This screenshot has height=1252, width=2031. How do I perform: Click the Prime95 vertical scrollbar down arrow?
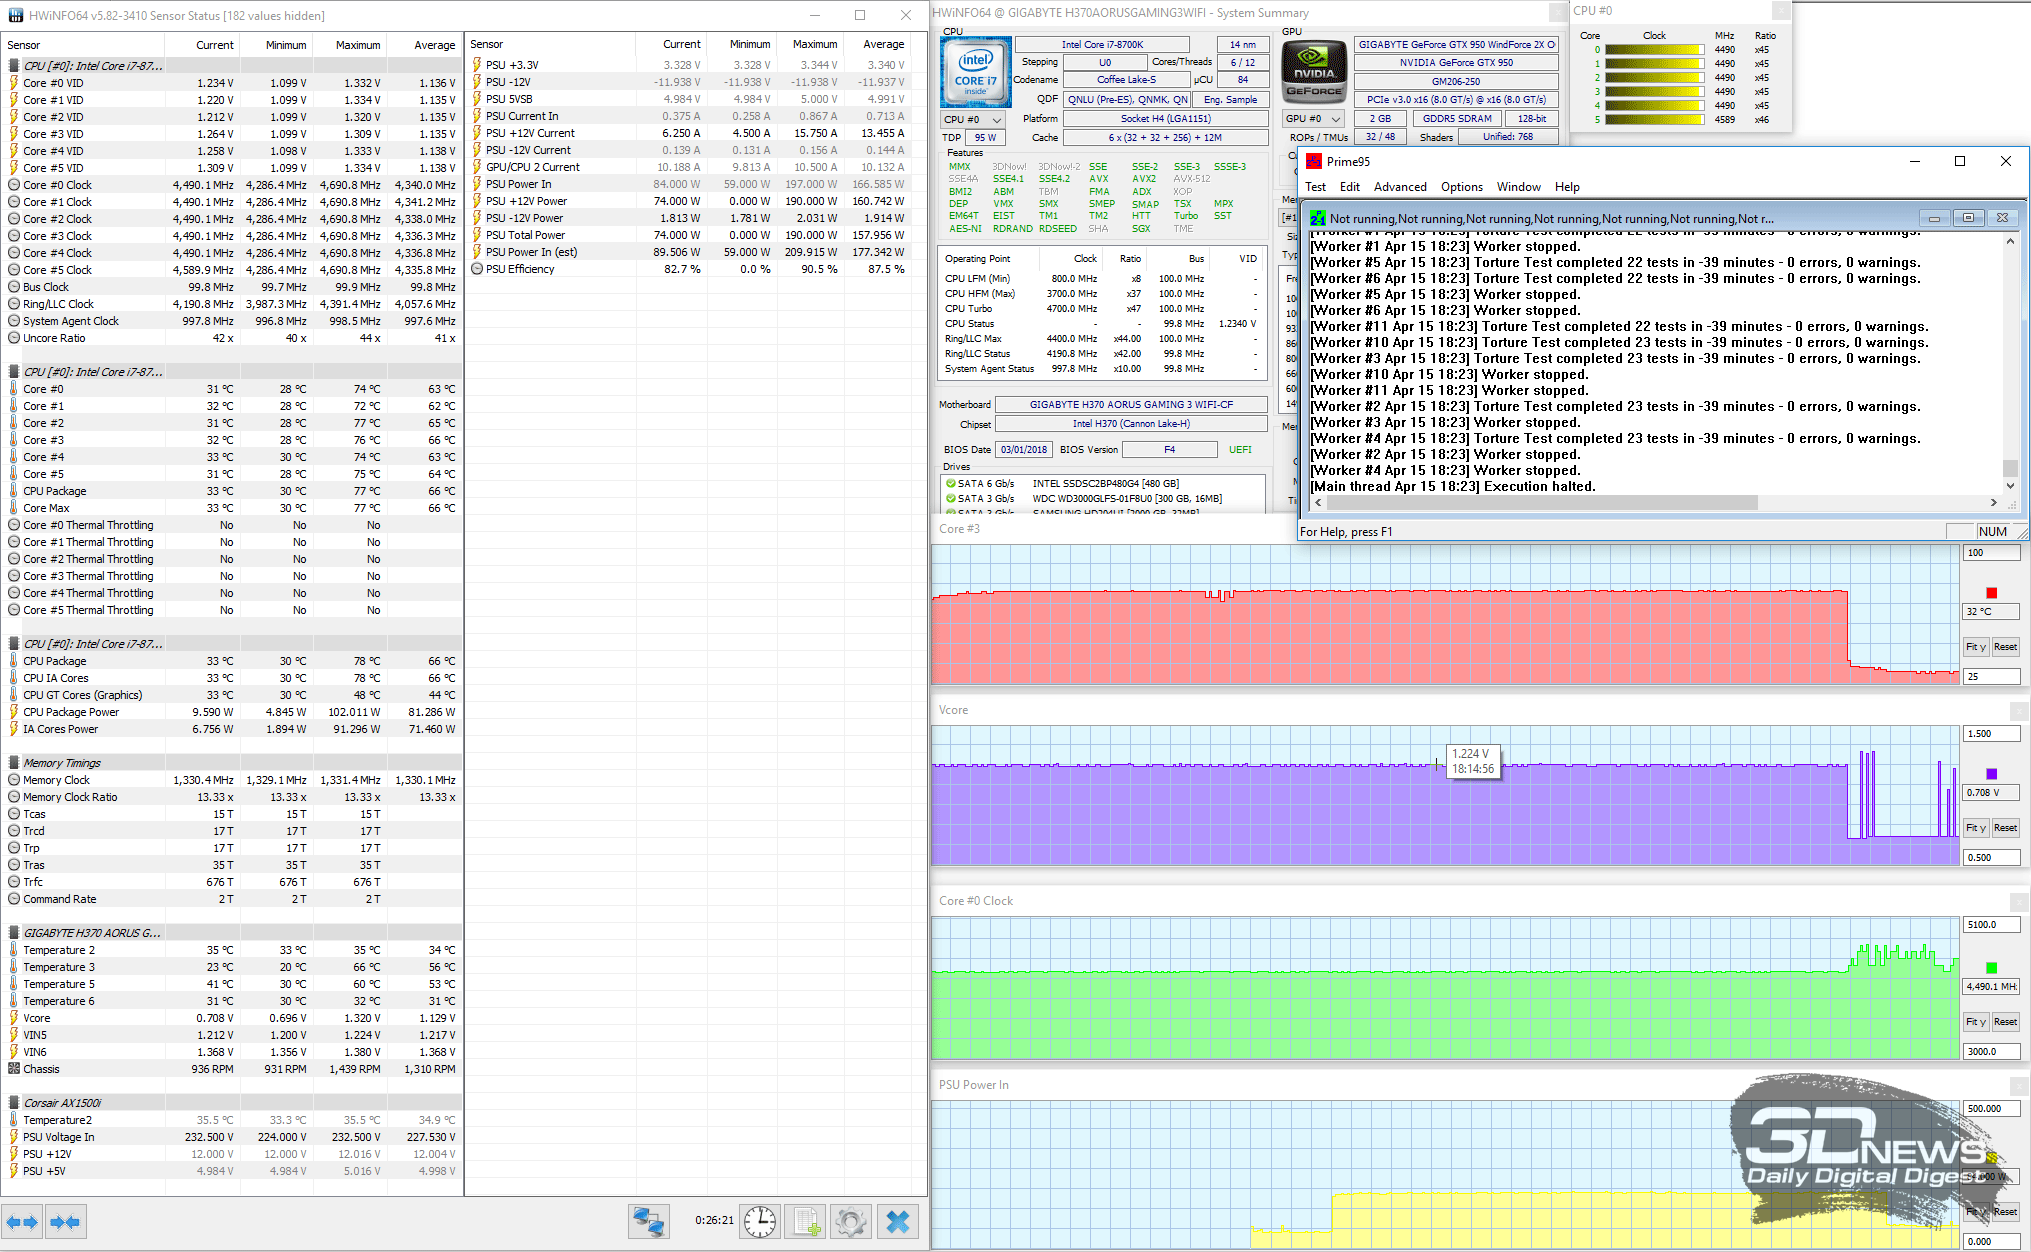point(2010,486)
